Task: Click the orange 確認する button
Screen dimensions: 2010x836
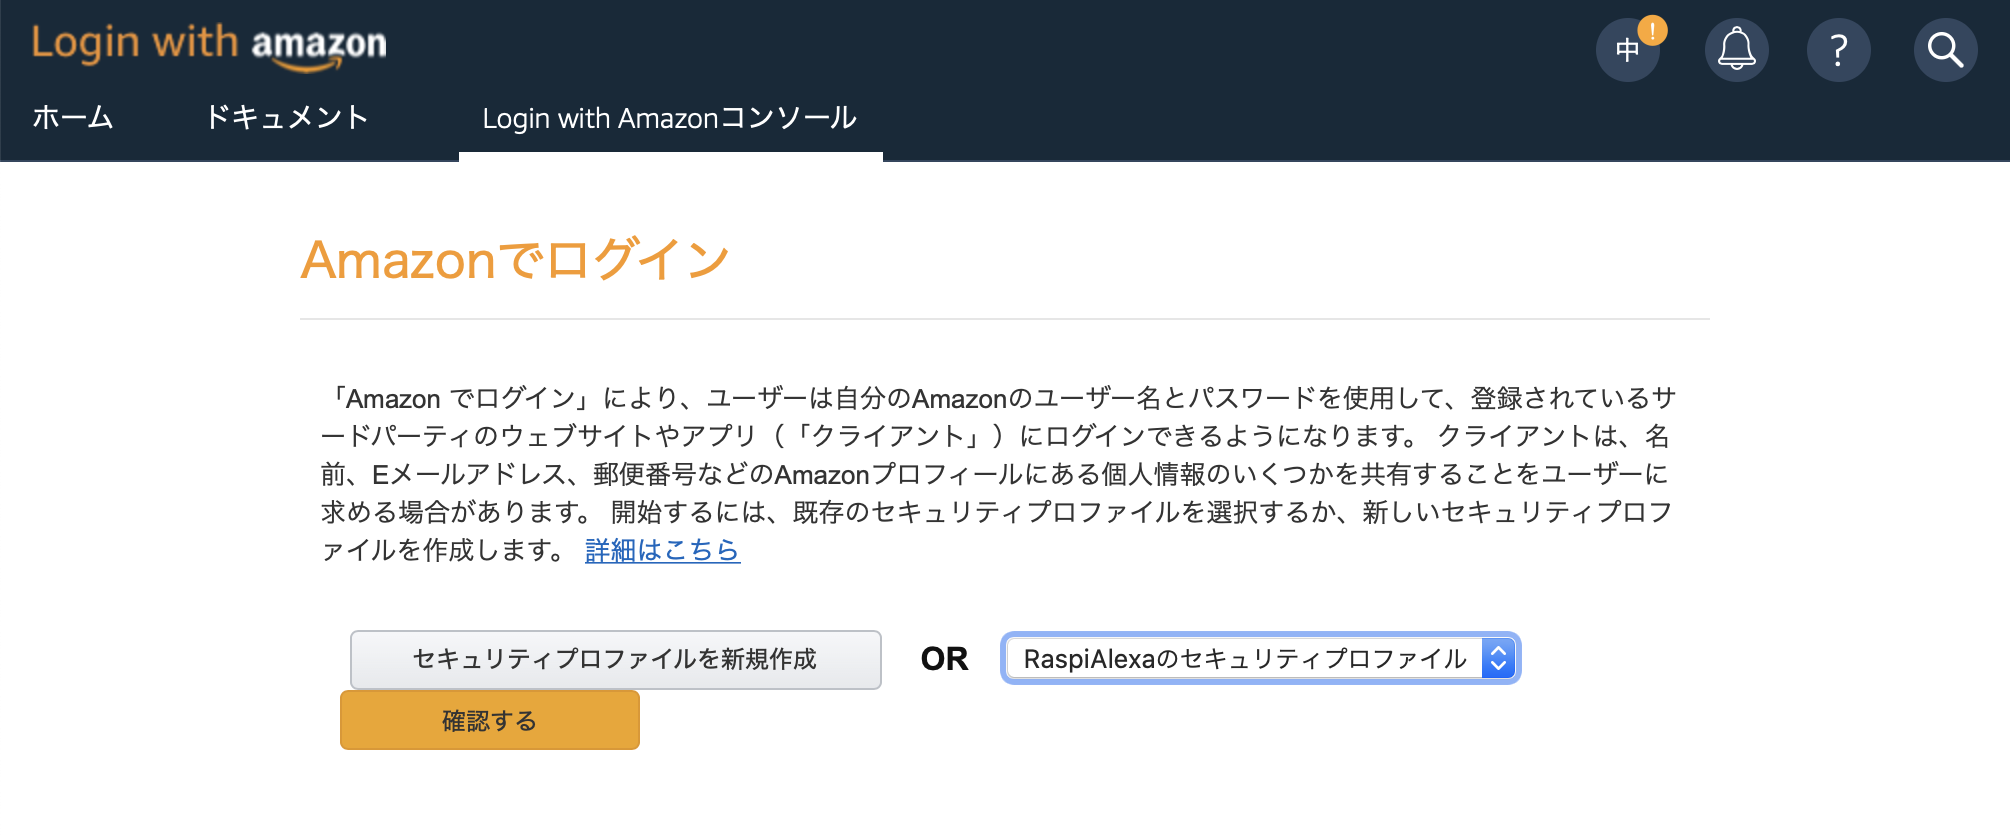Action: [490, 720]
